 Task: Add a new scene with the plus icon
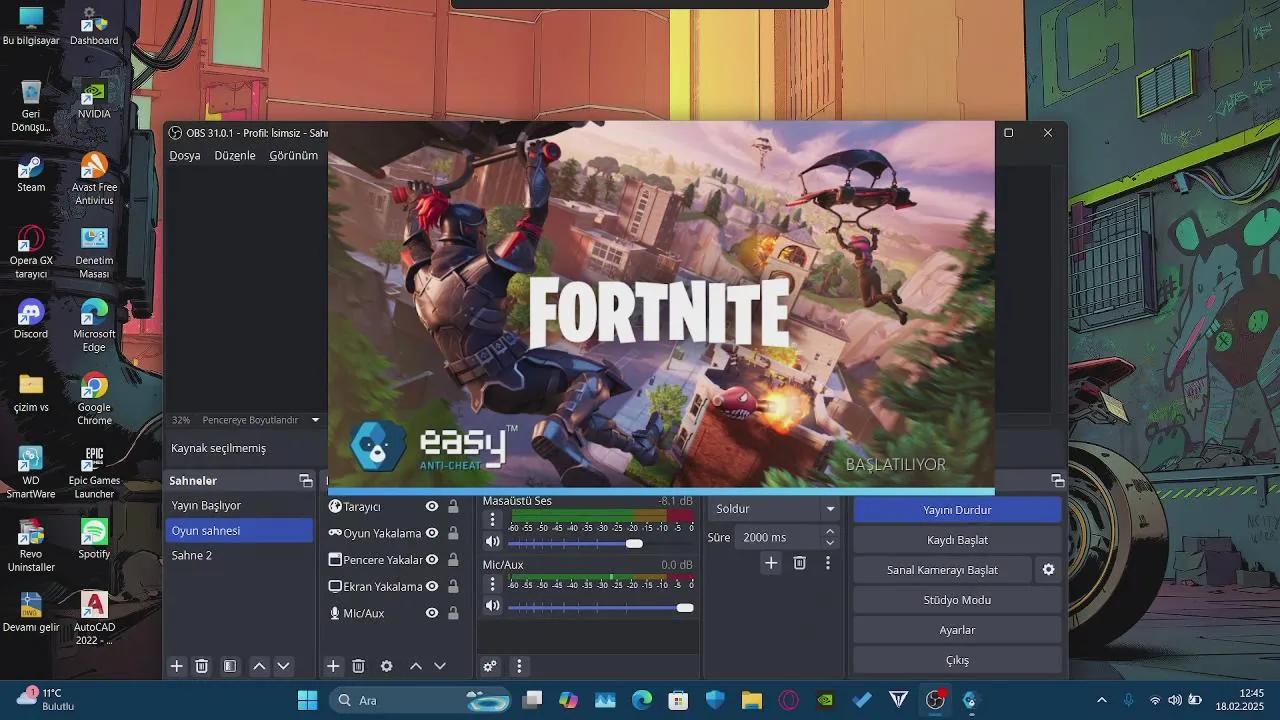coord(177,665)
